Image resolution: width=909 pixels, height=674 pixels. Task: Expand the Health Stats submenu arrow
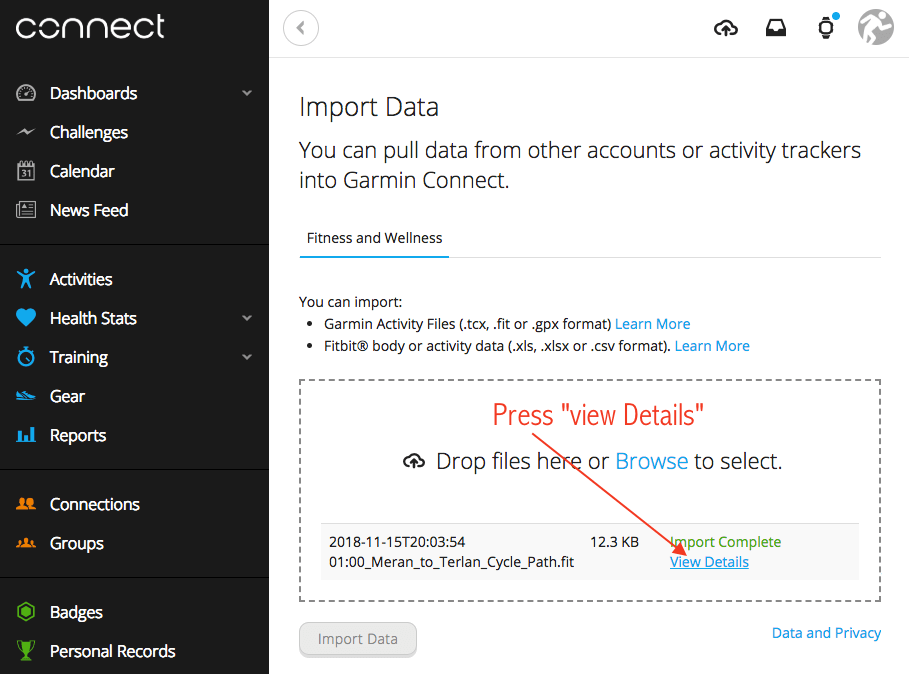coord(247,318)
